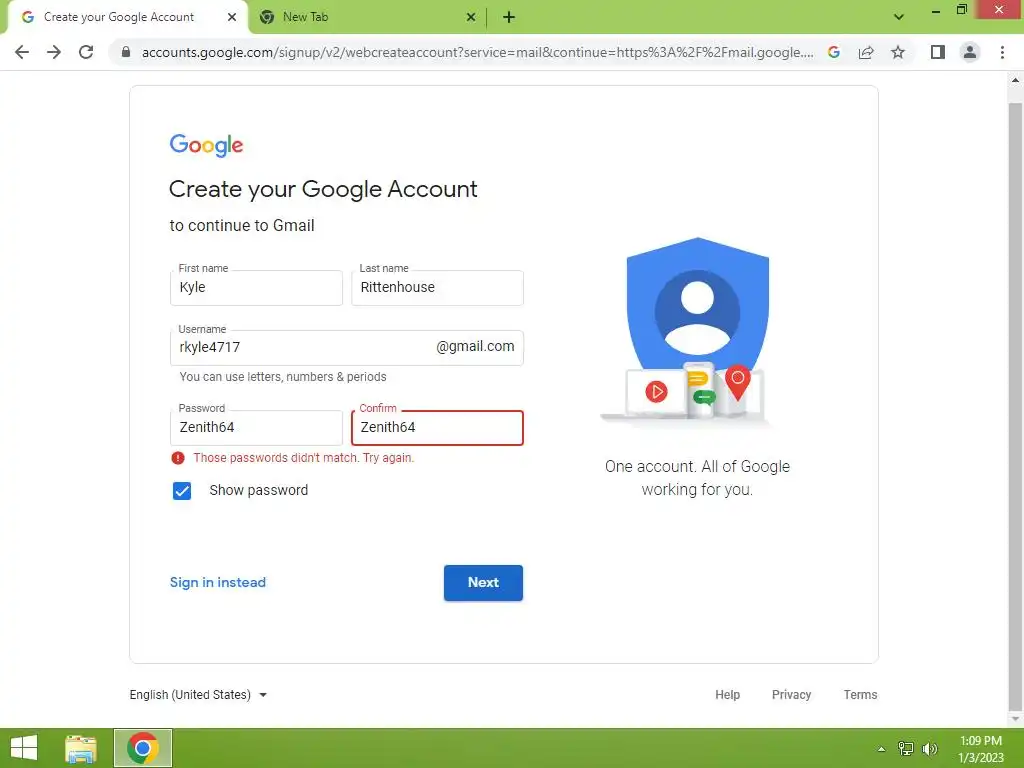
Task: Switch to the New Tab tab
Action: [x=367, y=17]
